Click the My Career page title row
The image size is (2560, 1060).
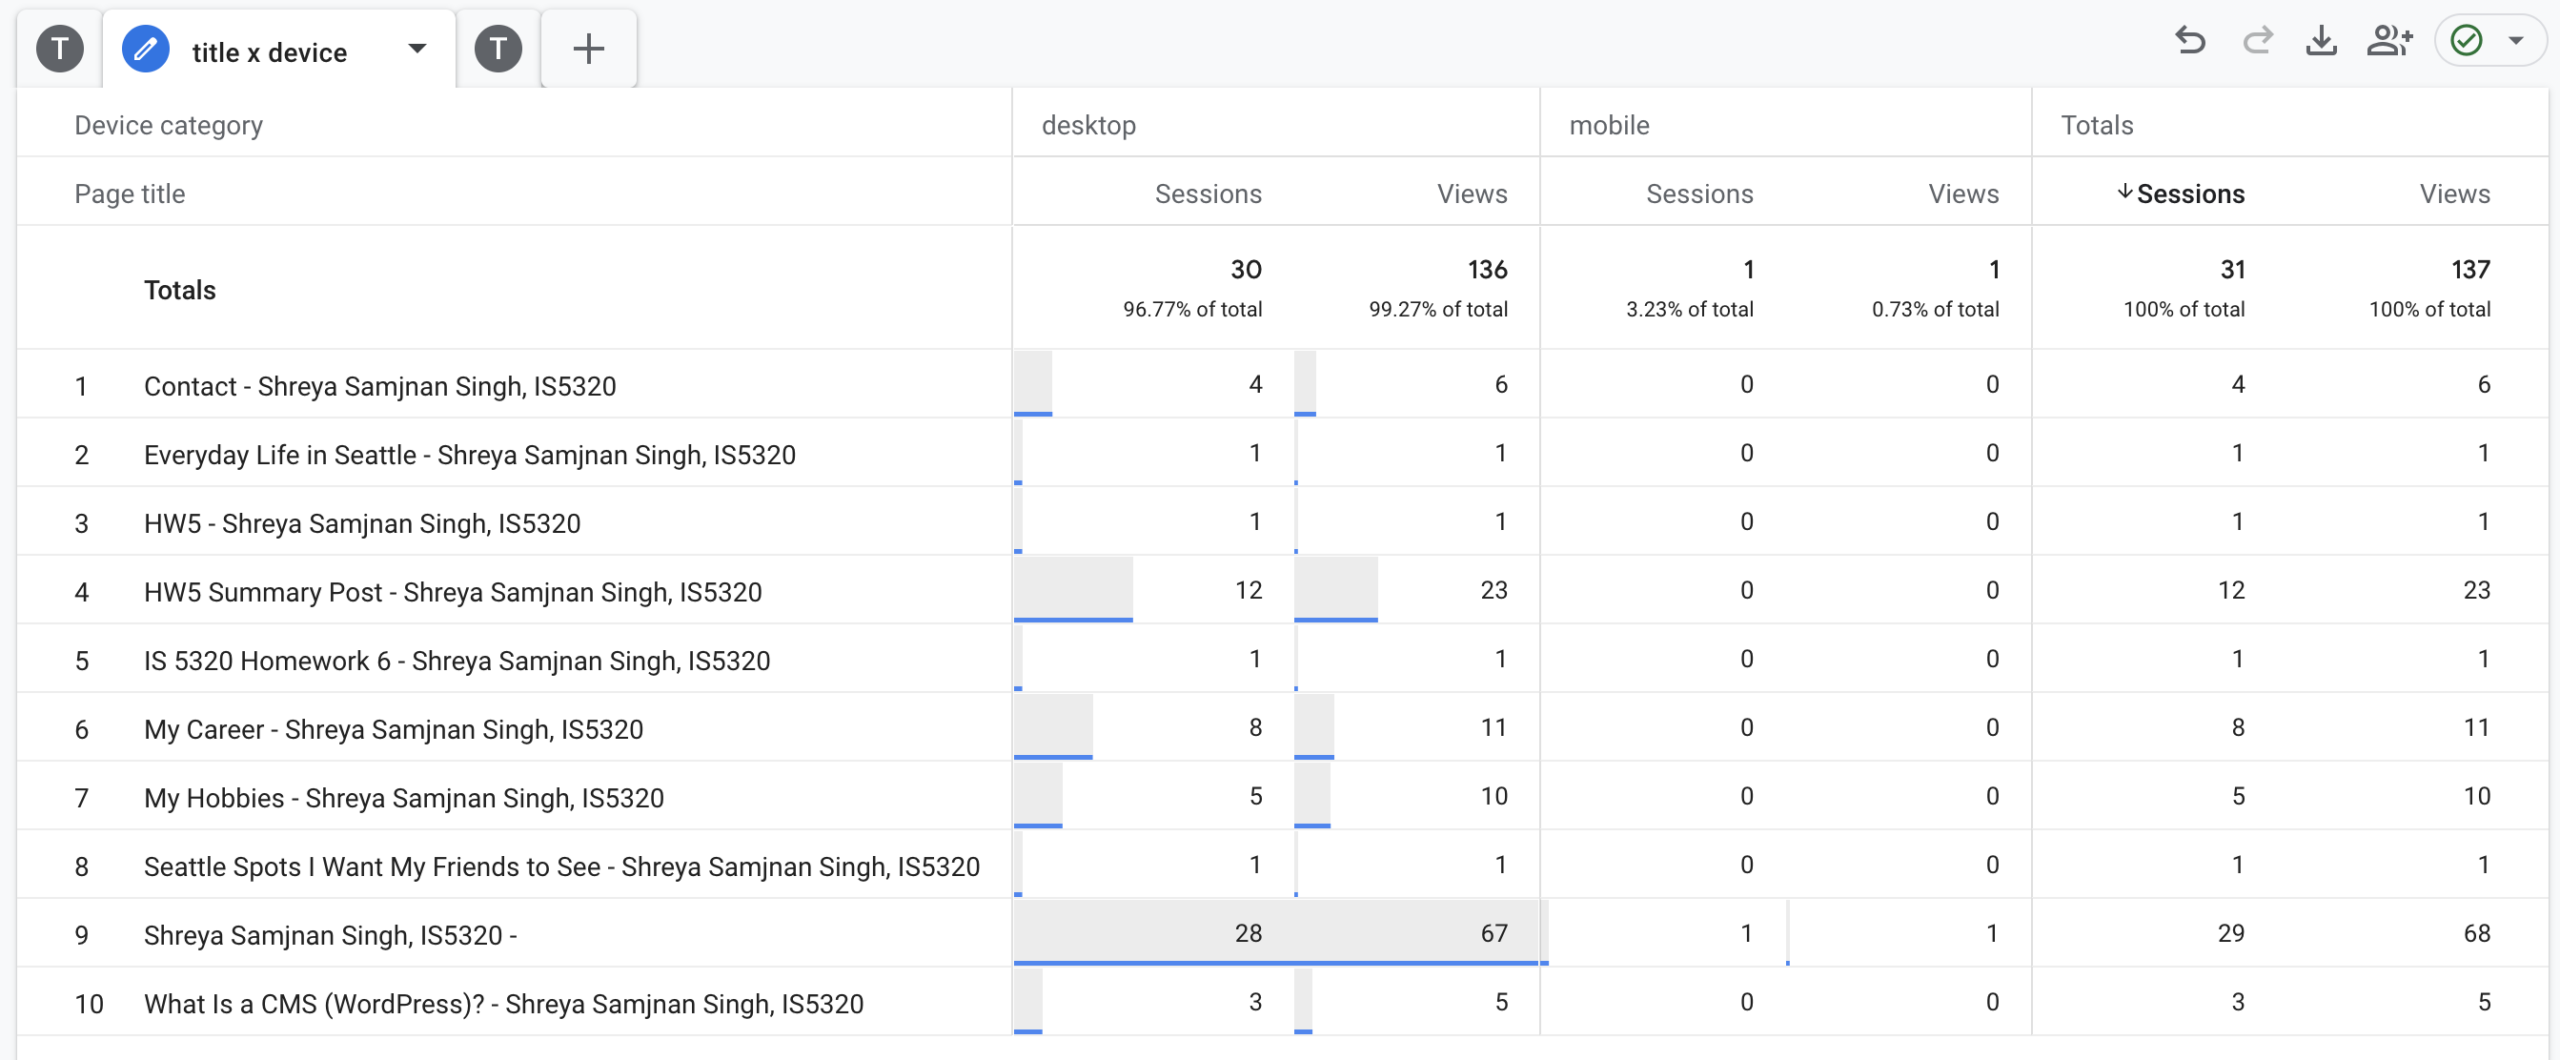pos(393,729)
